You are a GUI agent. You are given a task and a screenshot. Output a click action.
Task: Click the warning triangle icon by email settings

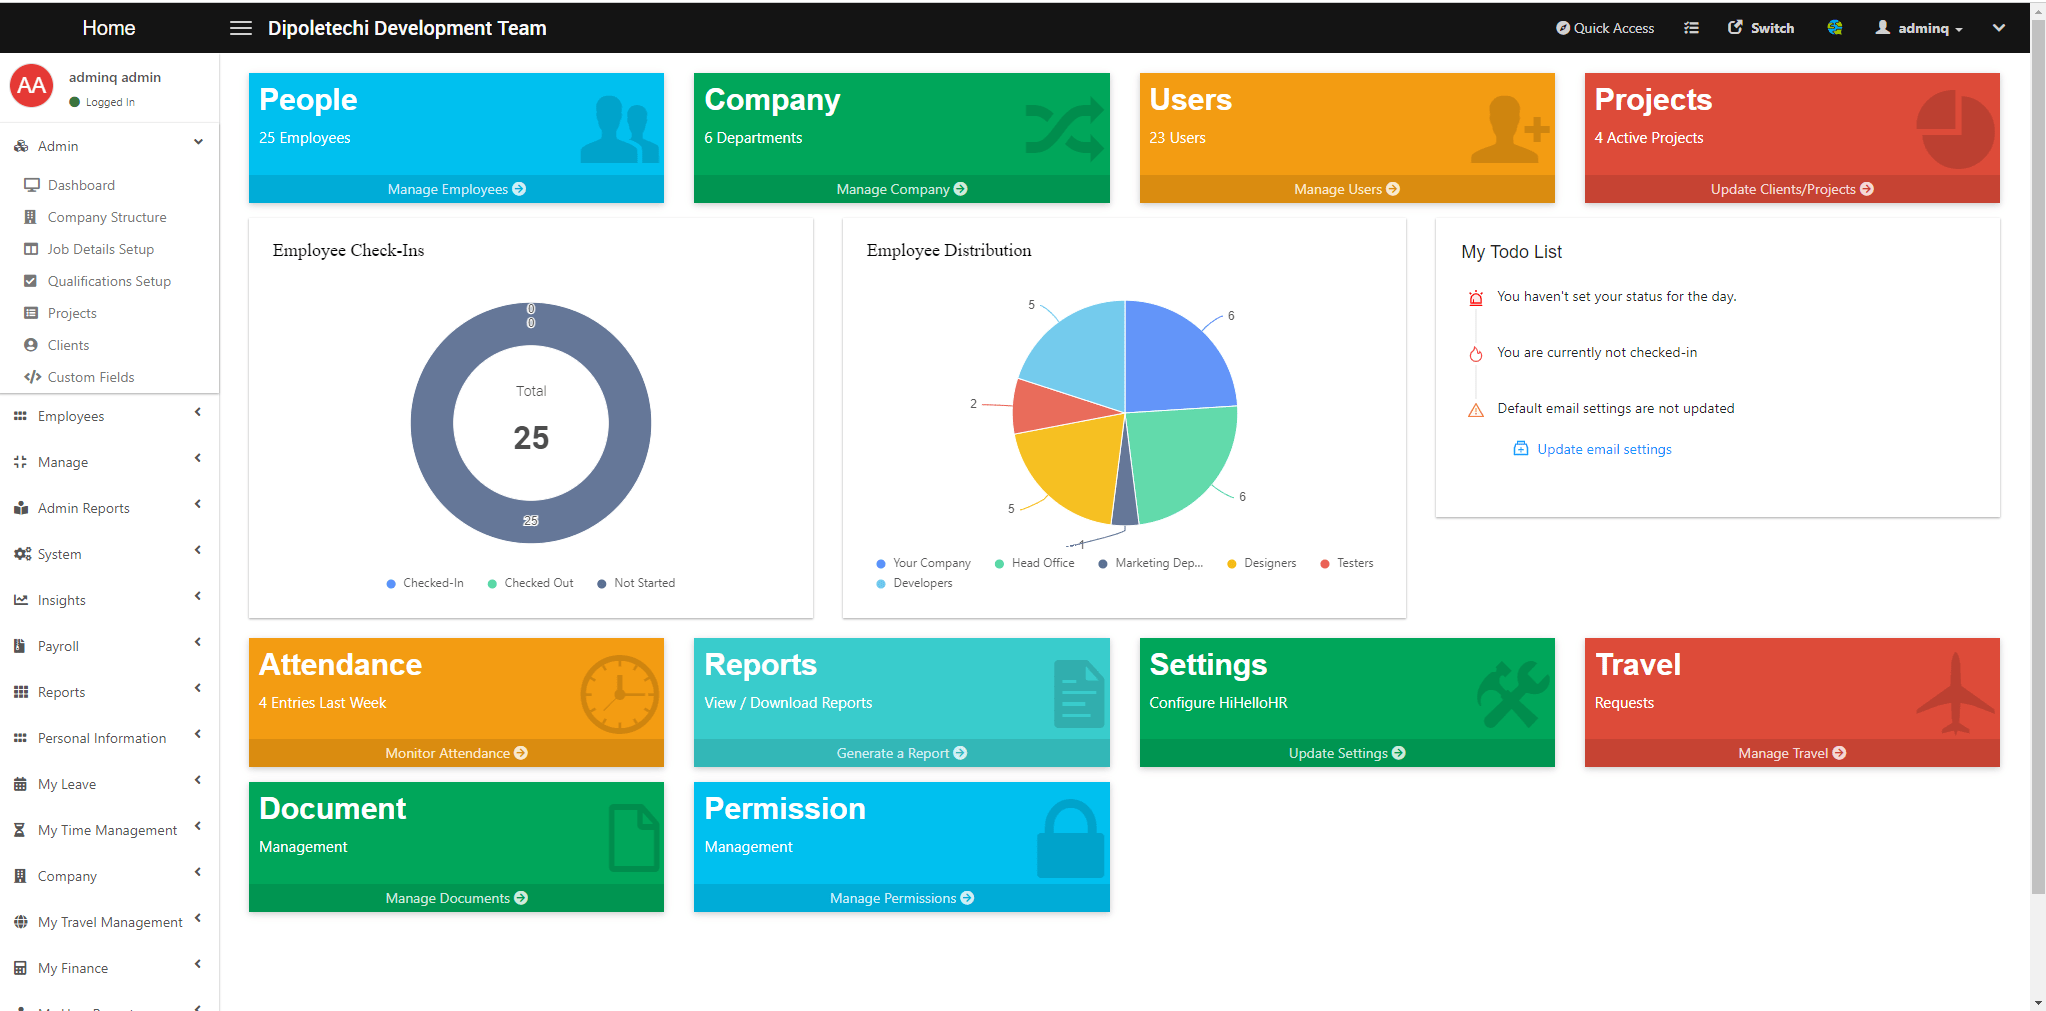1475,410
